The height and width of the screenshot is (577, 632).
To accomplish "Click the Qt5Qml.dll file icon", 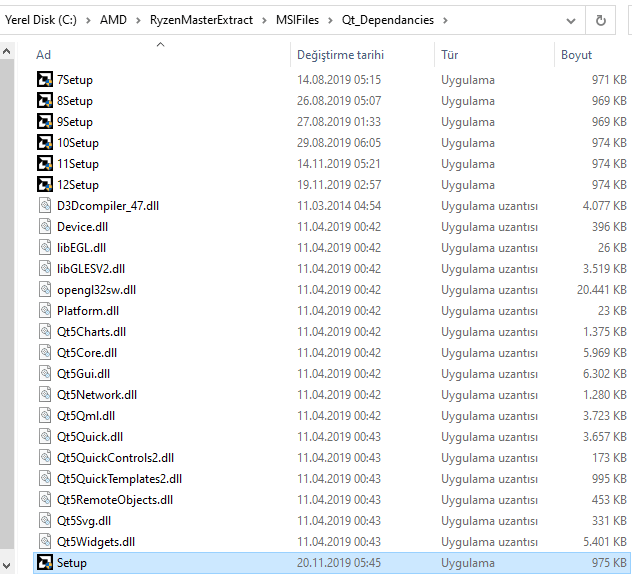I will pos(45,415).
